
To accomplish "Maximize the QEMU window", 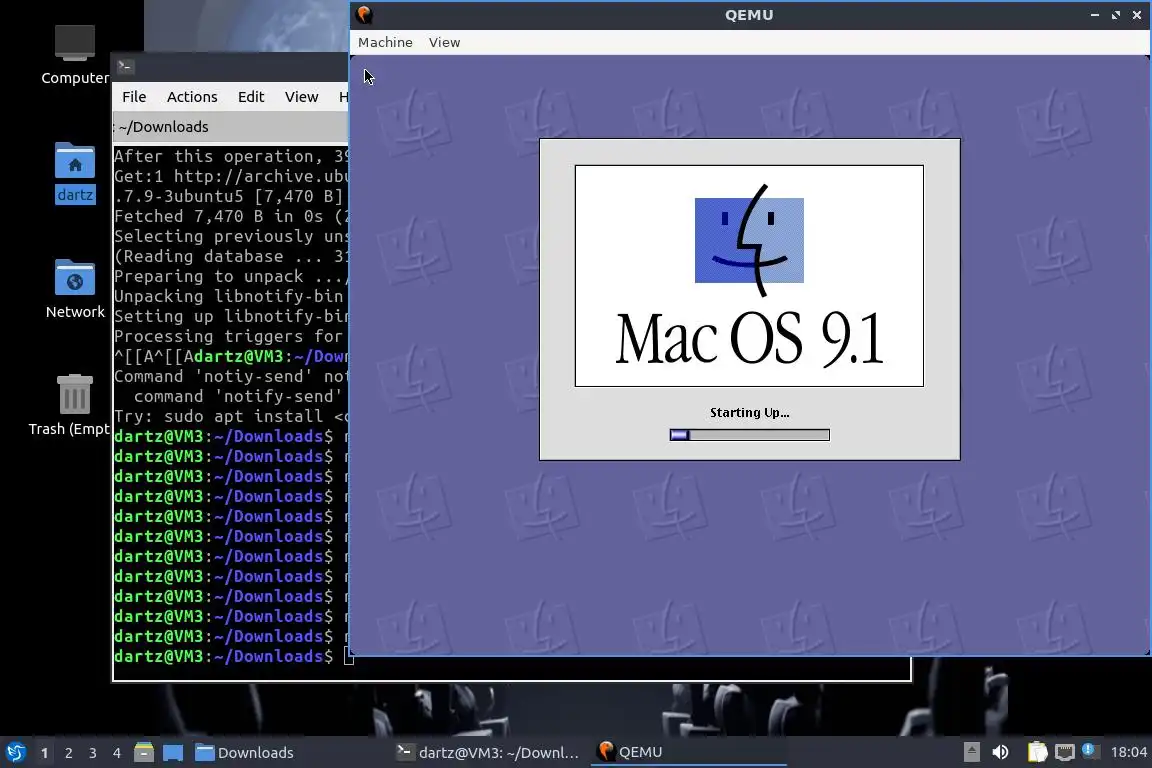I will click(x=1116, y=15).
